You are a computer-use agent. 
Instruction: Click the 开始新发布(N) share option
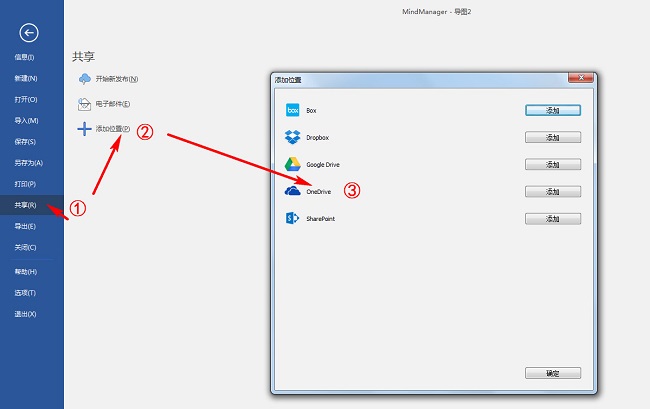(117, 79)
